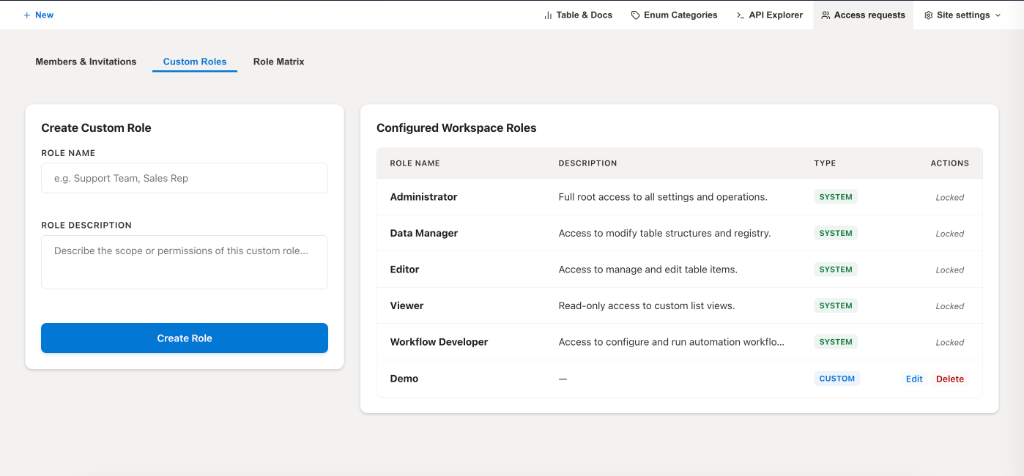The width and height of the screenshot is (1024, 476).
Task: Open the Site settings menu label
Action: [963, 15]
